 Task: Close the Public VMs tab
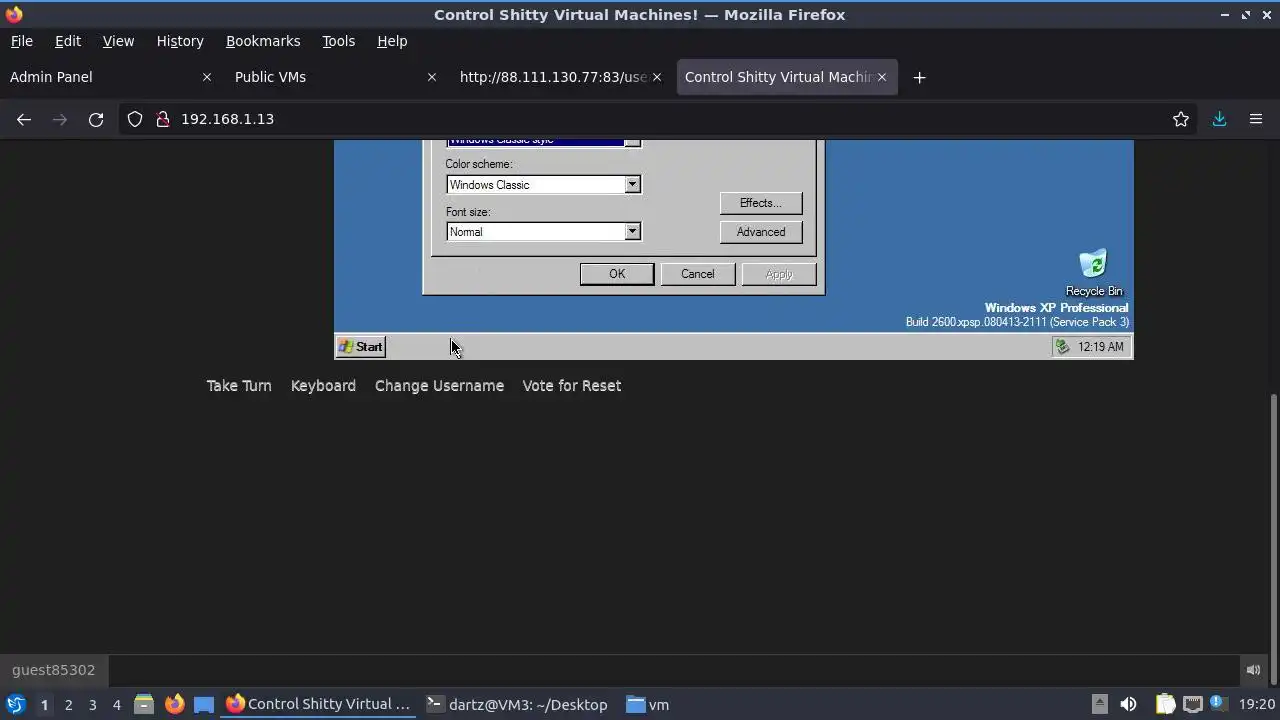[432, 77]
